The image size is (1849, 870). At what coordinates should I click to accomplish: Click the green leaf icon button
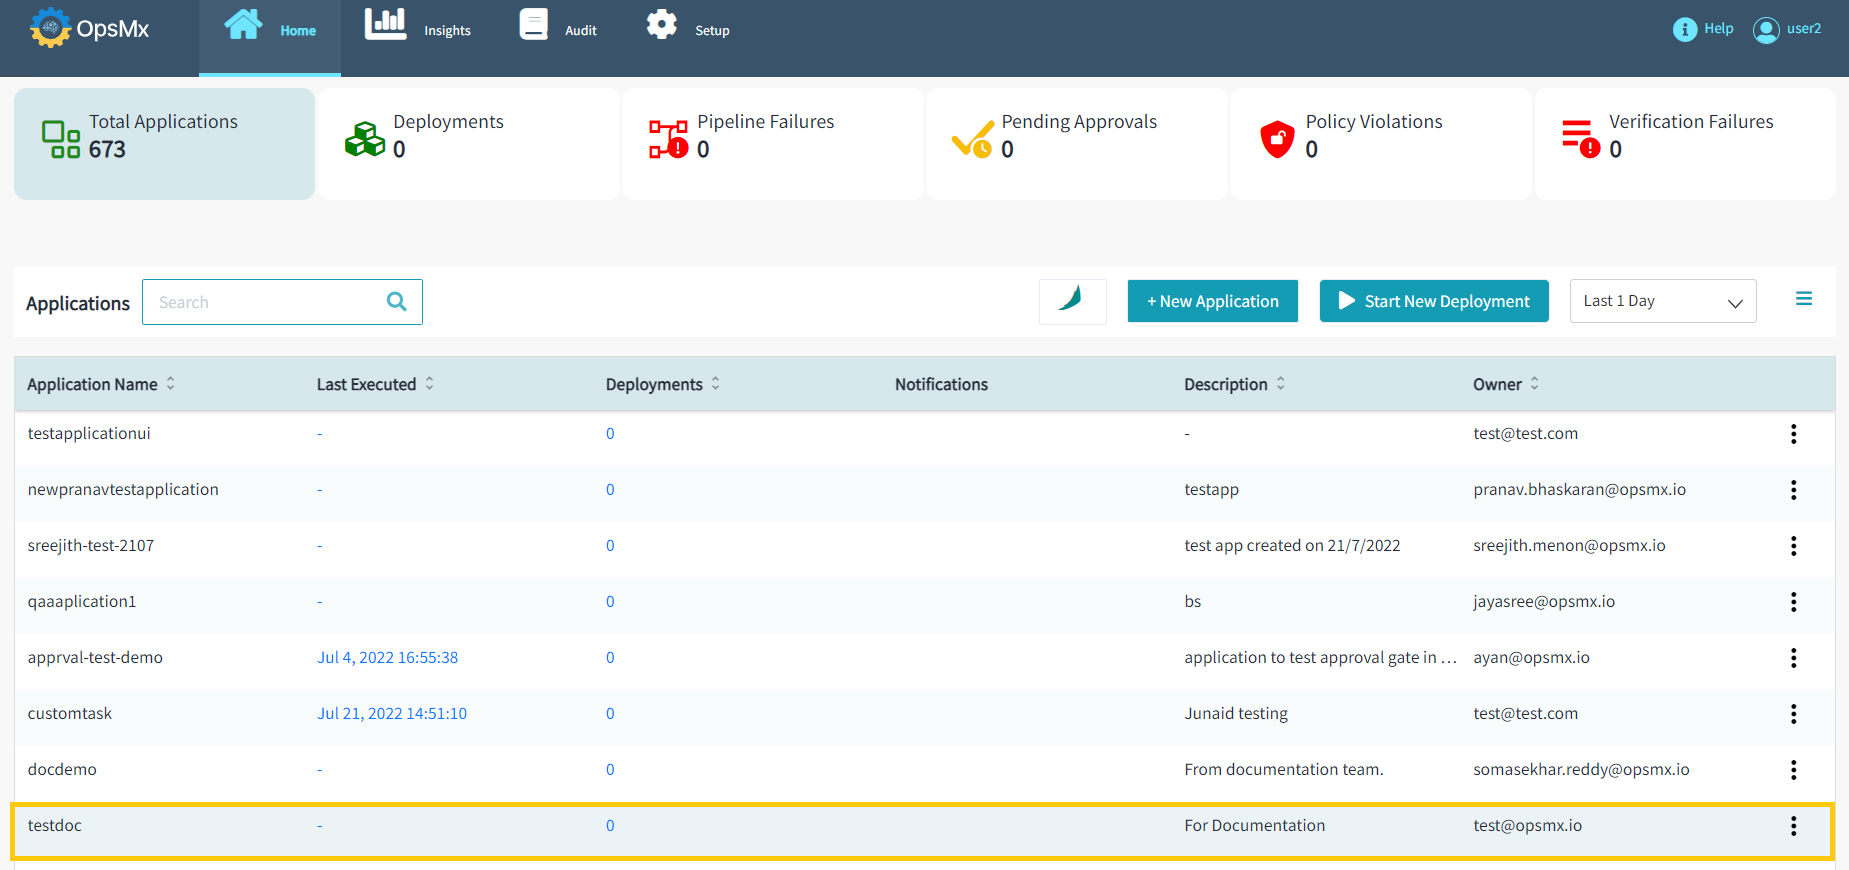point(1072,301)
